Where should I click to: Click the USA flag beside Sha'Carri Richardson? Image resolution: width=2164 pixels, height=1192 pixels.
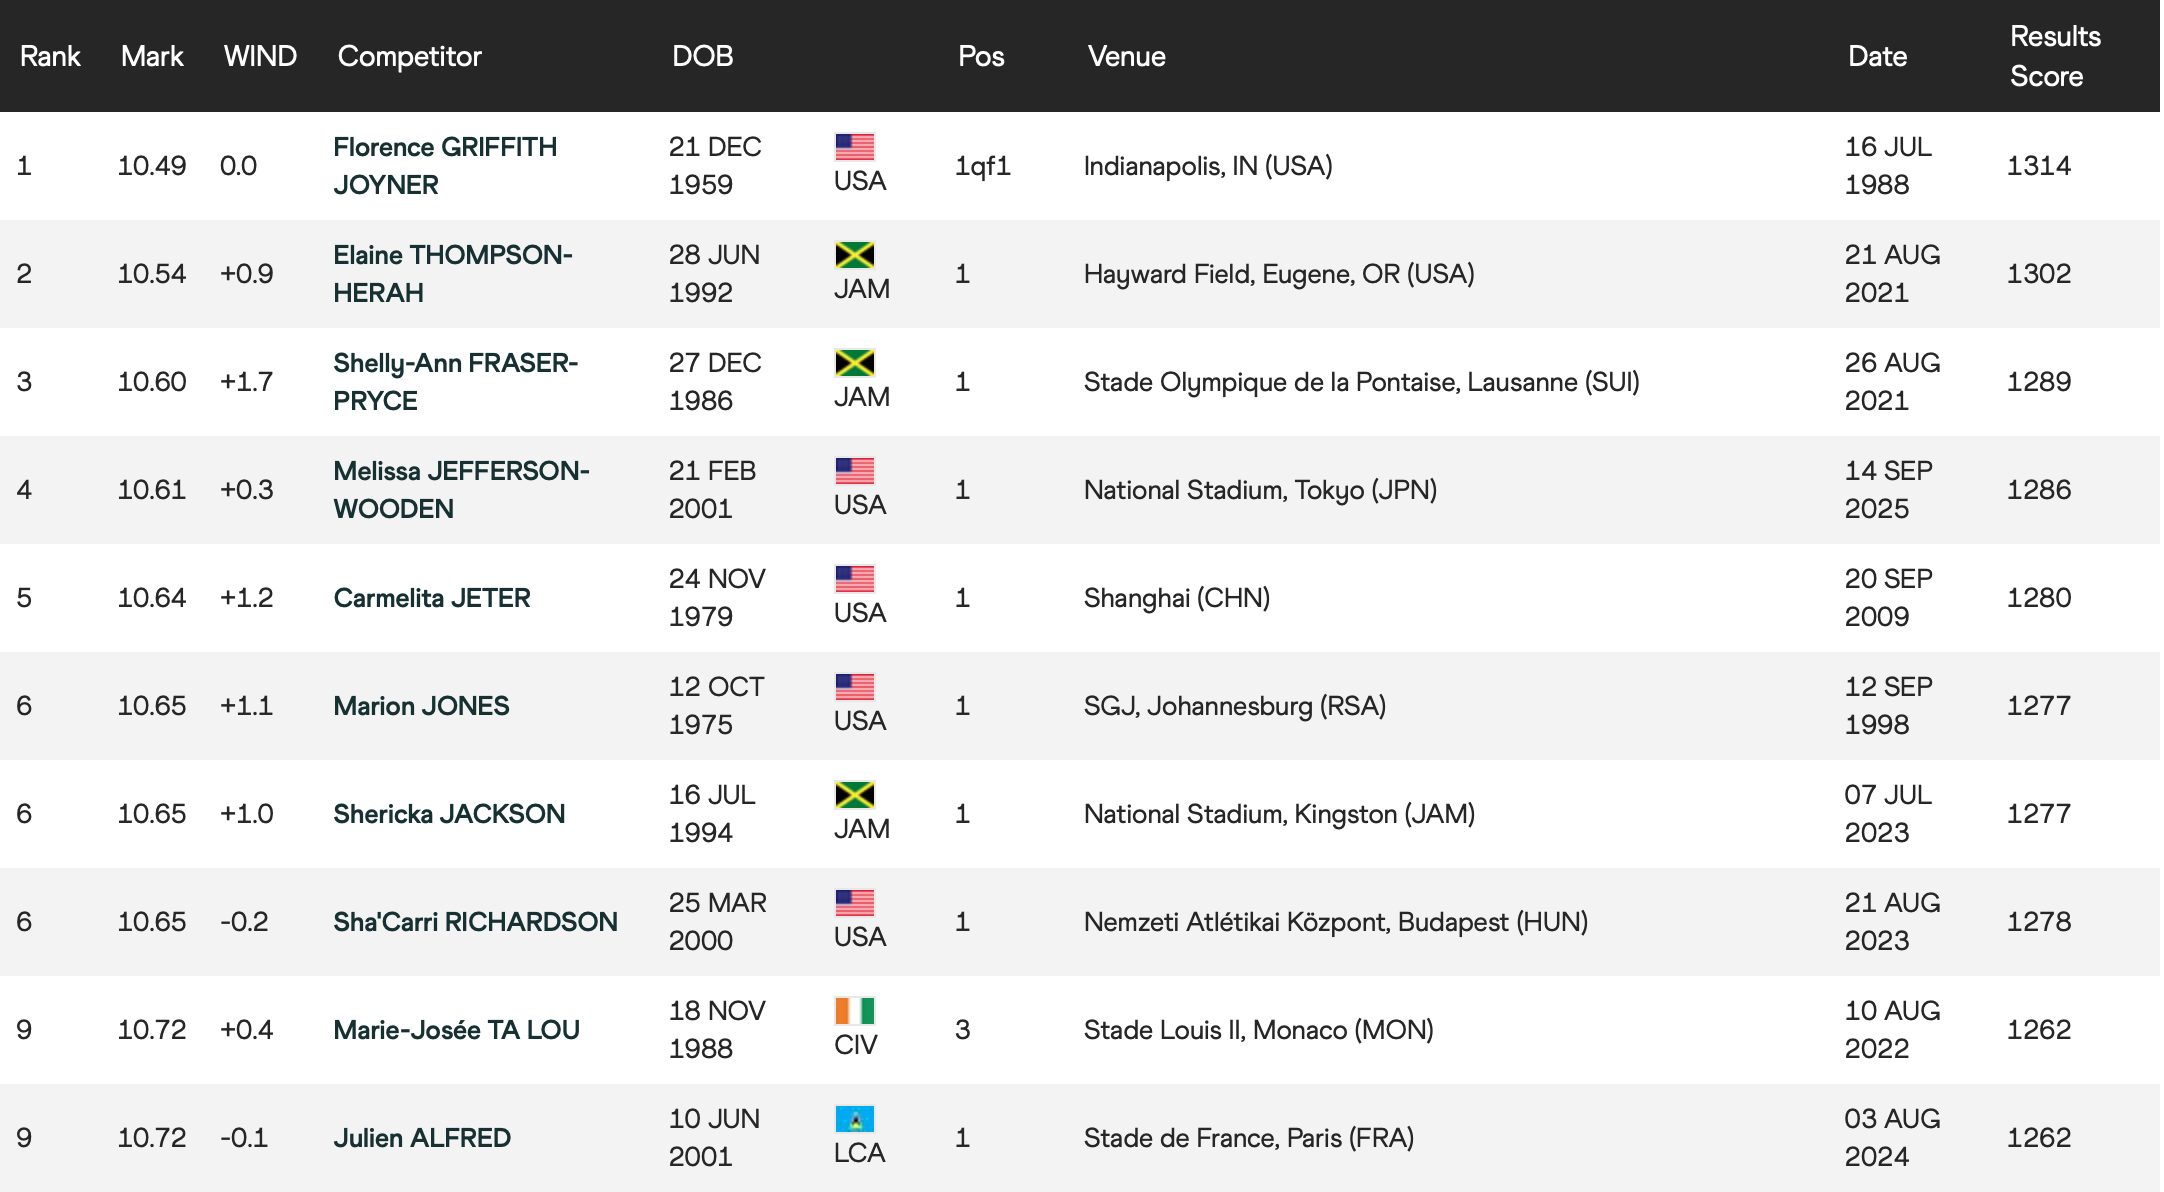tap(854, 903)
